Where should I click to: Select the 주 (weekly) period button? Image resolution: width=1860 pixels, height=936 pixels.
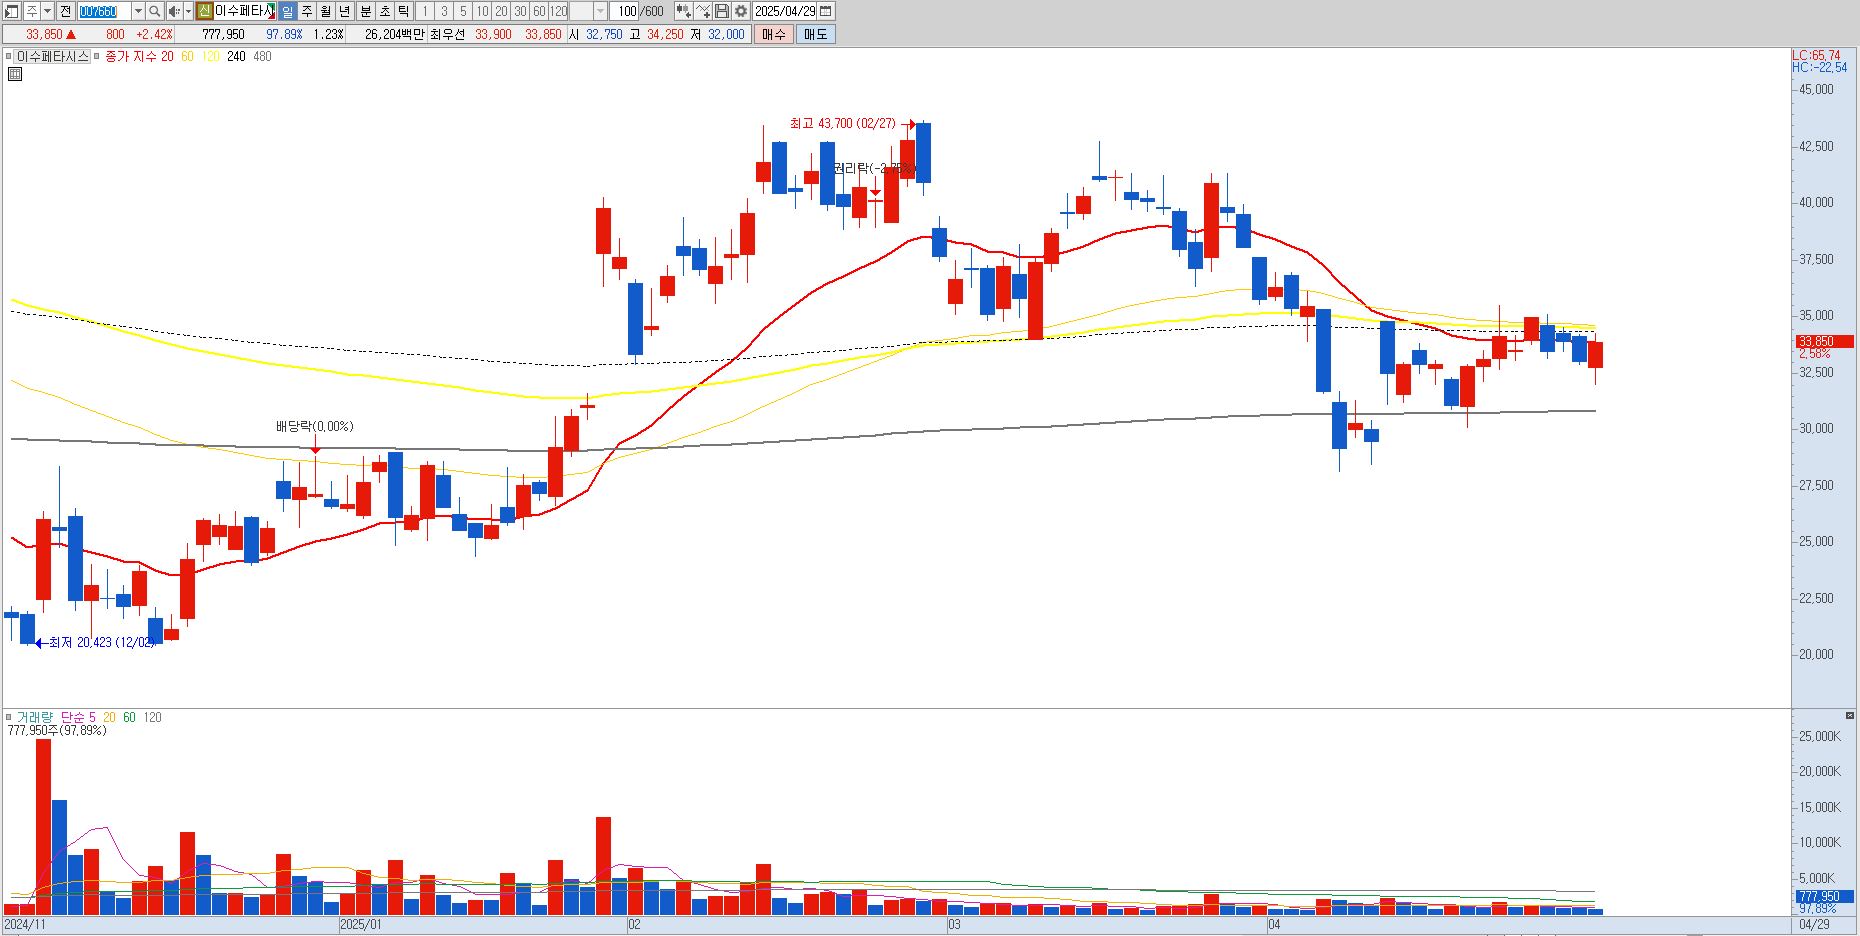307,11
